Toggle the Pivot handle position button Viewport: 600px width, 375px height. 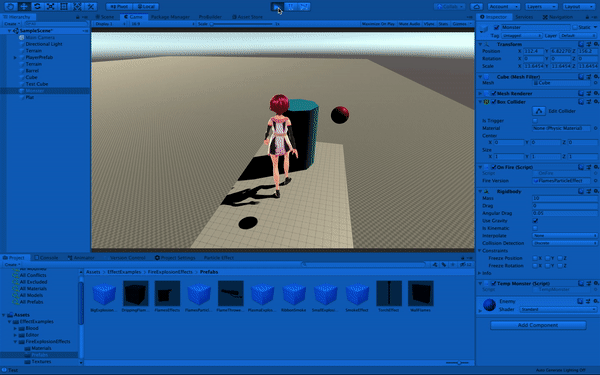pyautogui.click(x=119, y=7)
